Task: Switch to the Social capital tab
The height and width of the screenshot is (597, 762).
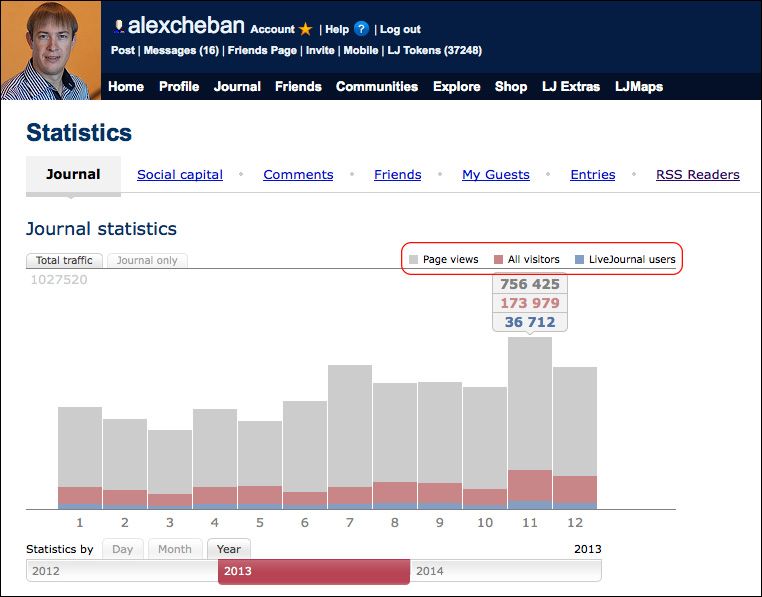Action: coord(180,175)
